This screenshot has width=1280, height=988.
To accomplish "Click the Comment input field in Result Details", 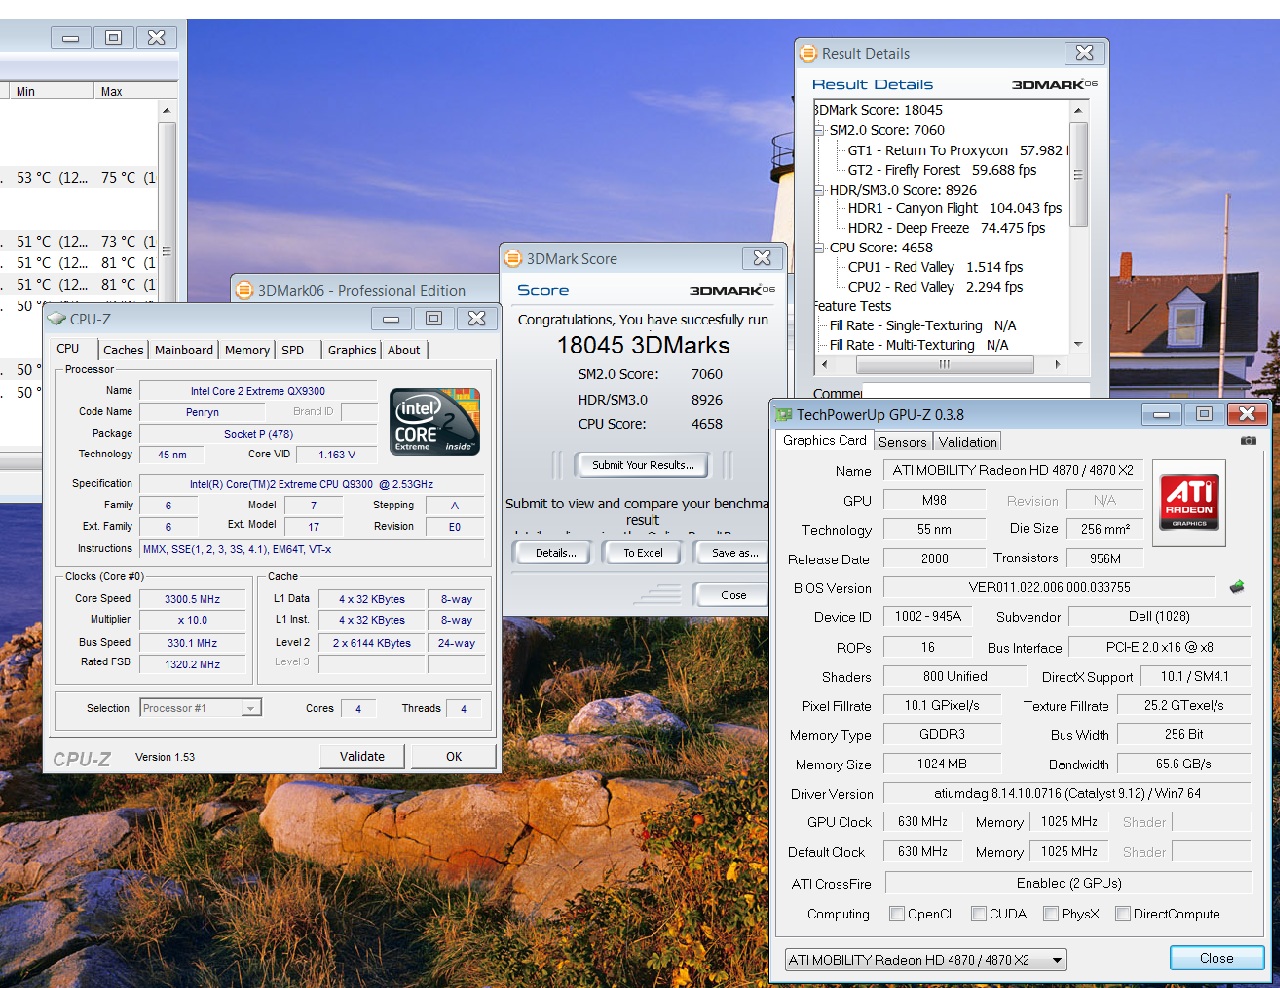I will [x=976, y=391].
